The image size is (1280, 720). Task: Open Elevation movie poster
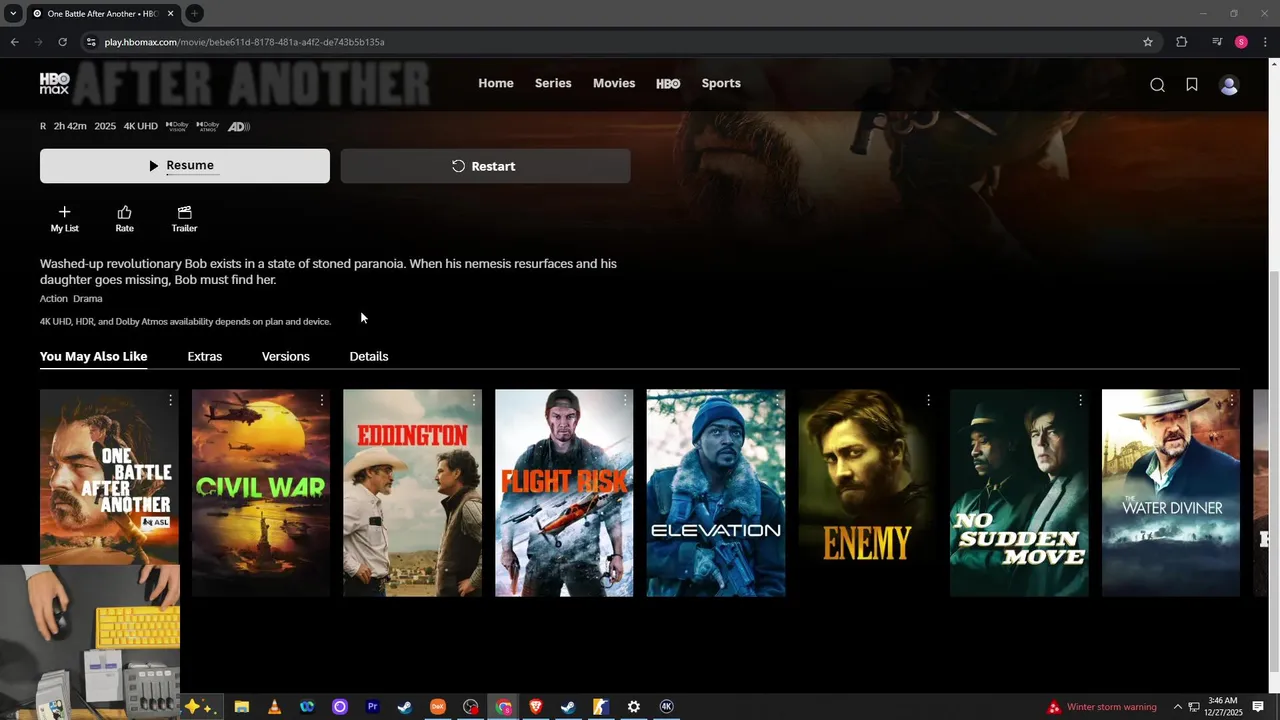[x=716, y=493]
